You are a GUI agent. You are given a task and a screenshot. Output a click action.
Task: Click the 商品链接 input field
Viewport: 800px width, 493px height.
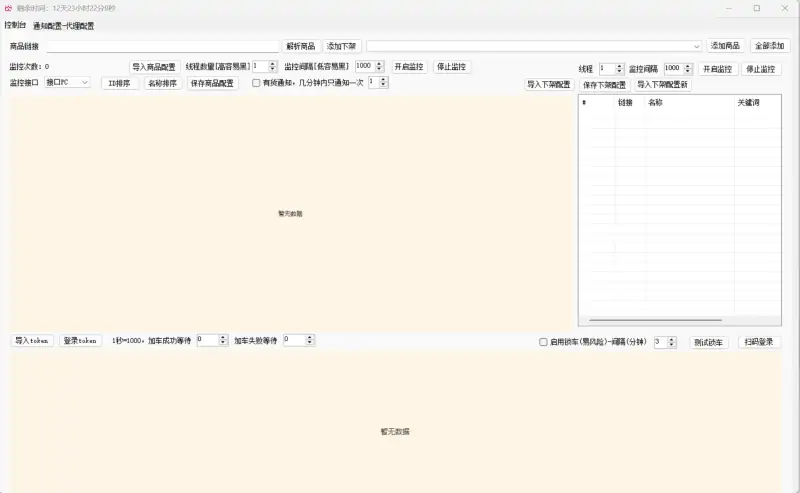click(x=162, y=46)
